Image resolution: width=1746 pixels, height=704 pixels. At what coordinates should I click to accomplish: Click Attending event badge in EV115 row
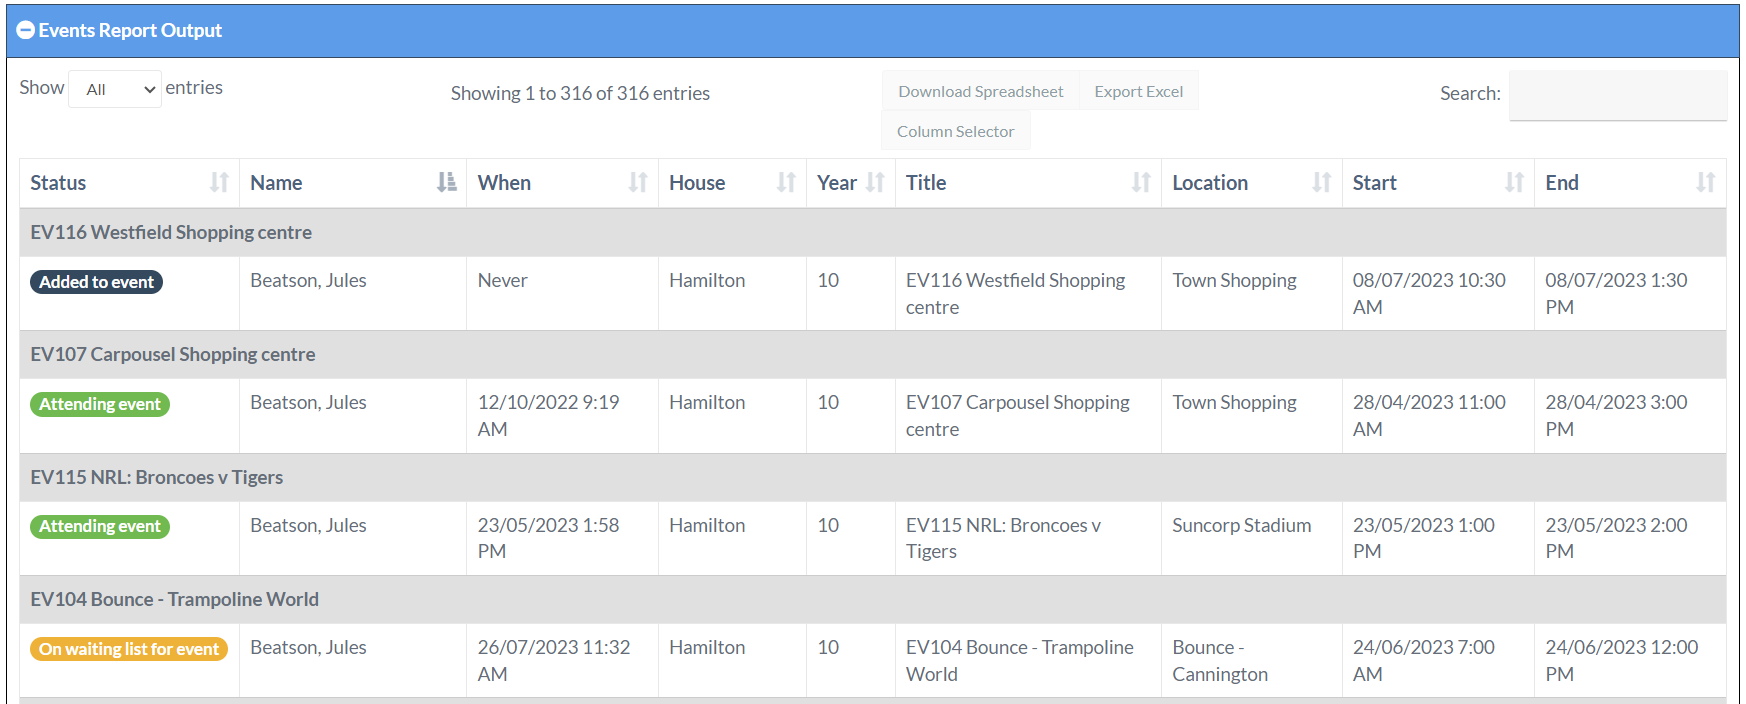(100, 526)
